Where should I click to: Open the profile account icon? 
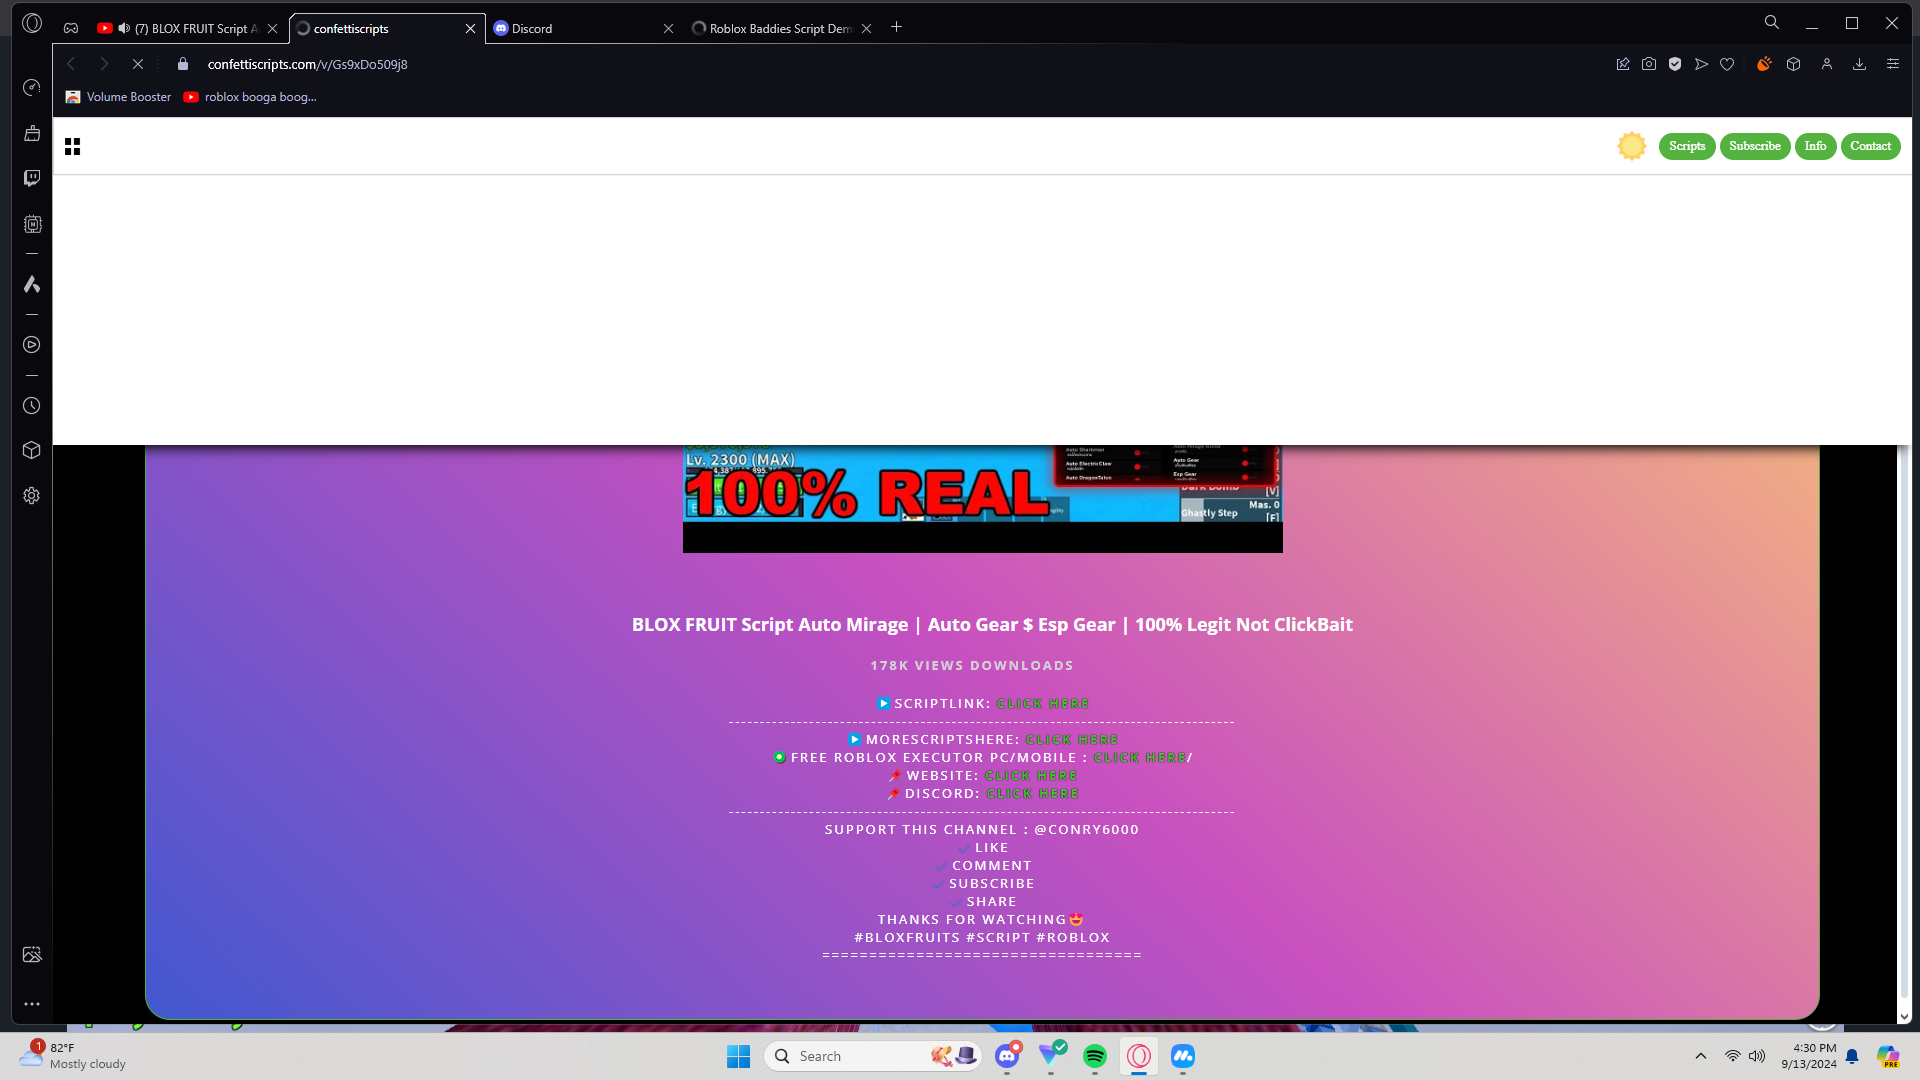click(x=1827, y=64)
